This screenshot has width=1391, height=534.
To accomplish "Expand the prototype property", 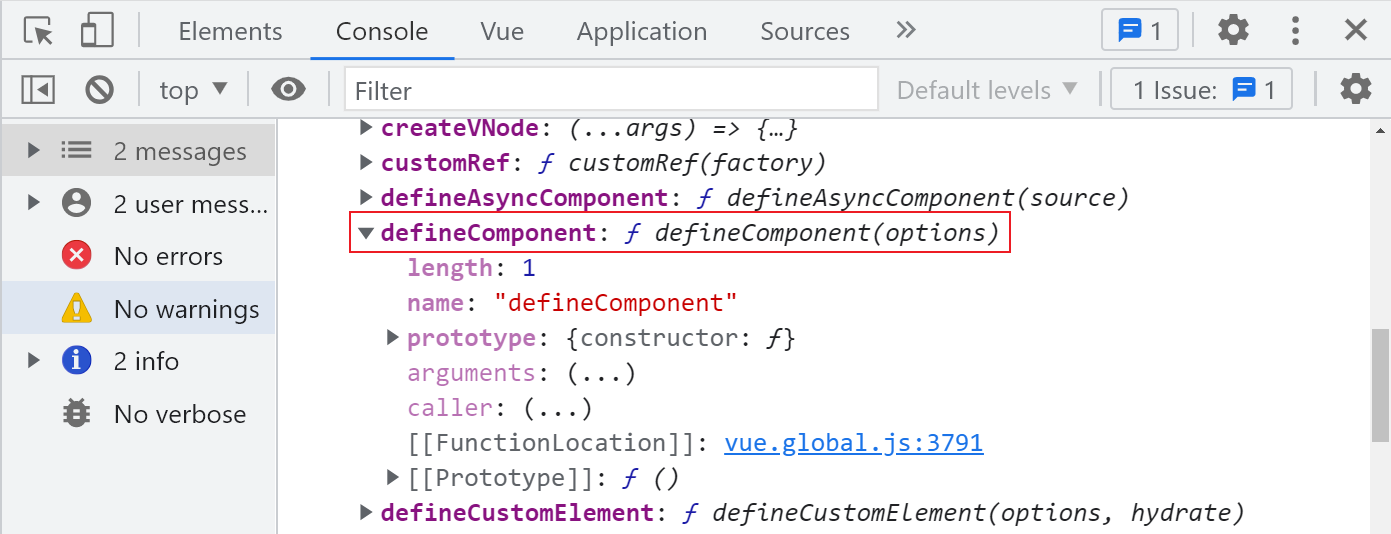I will point(393,338).
